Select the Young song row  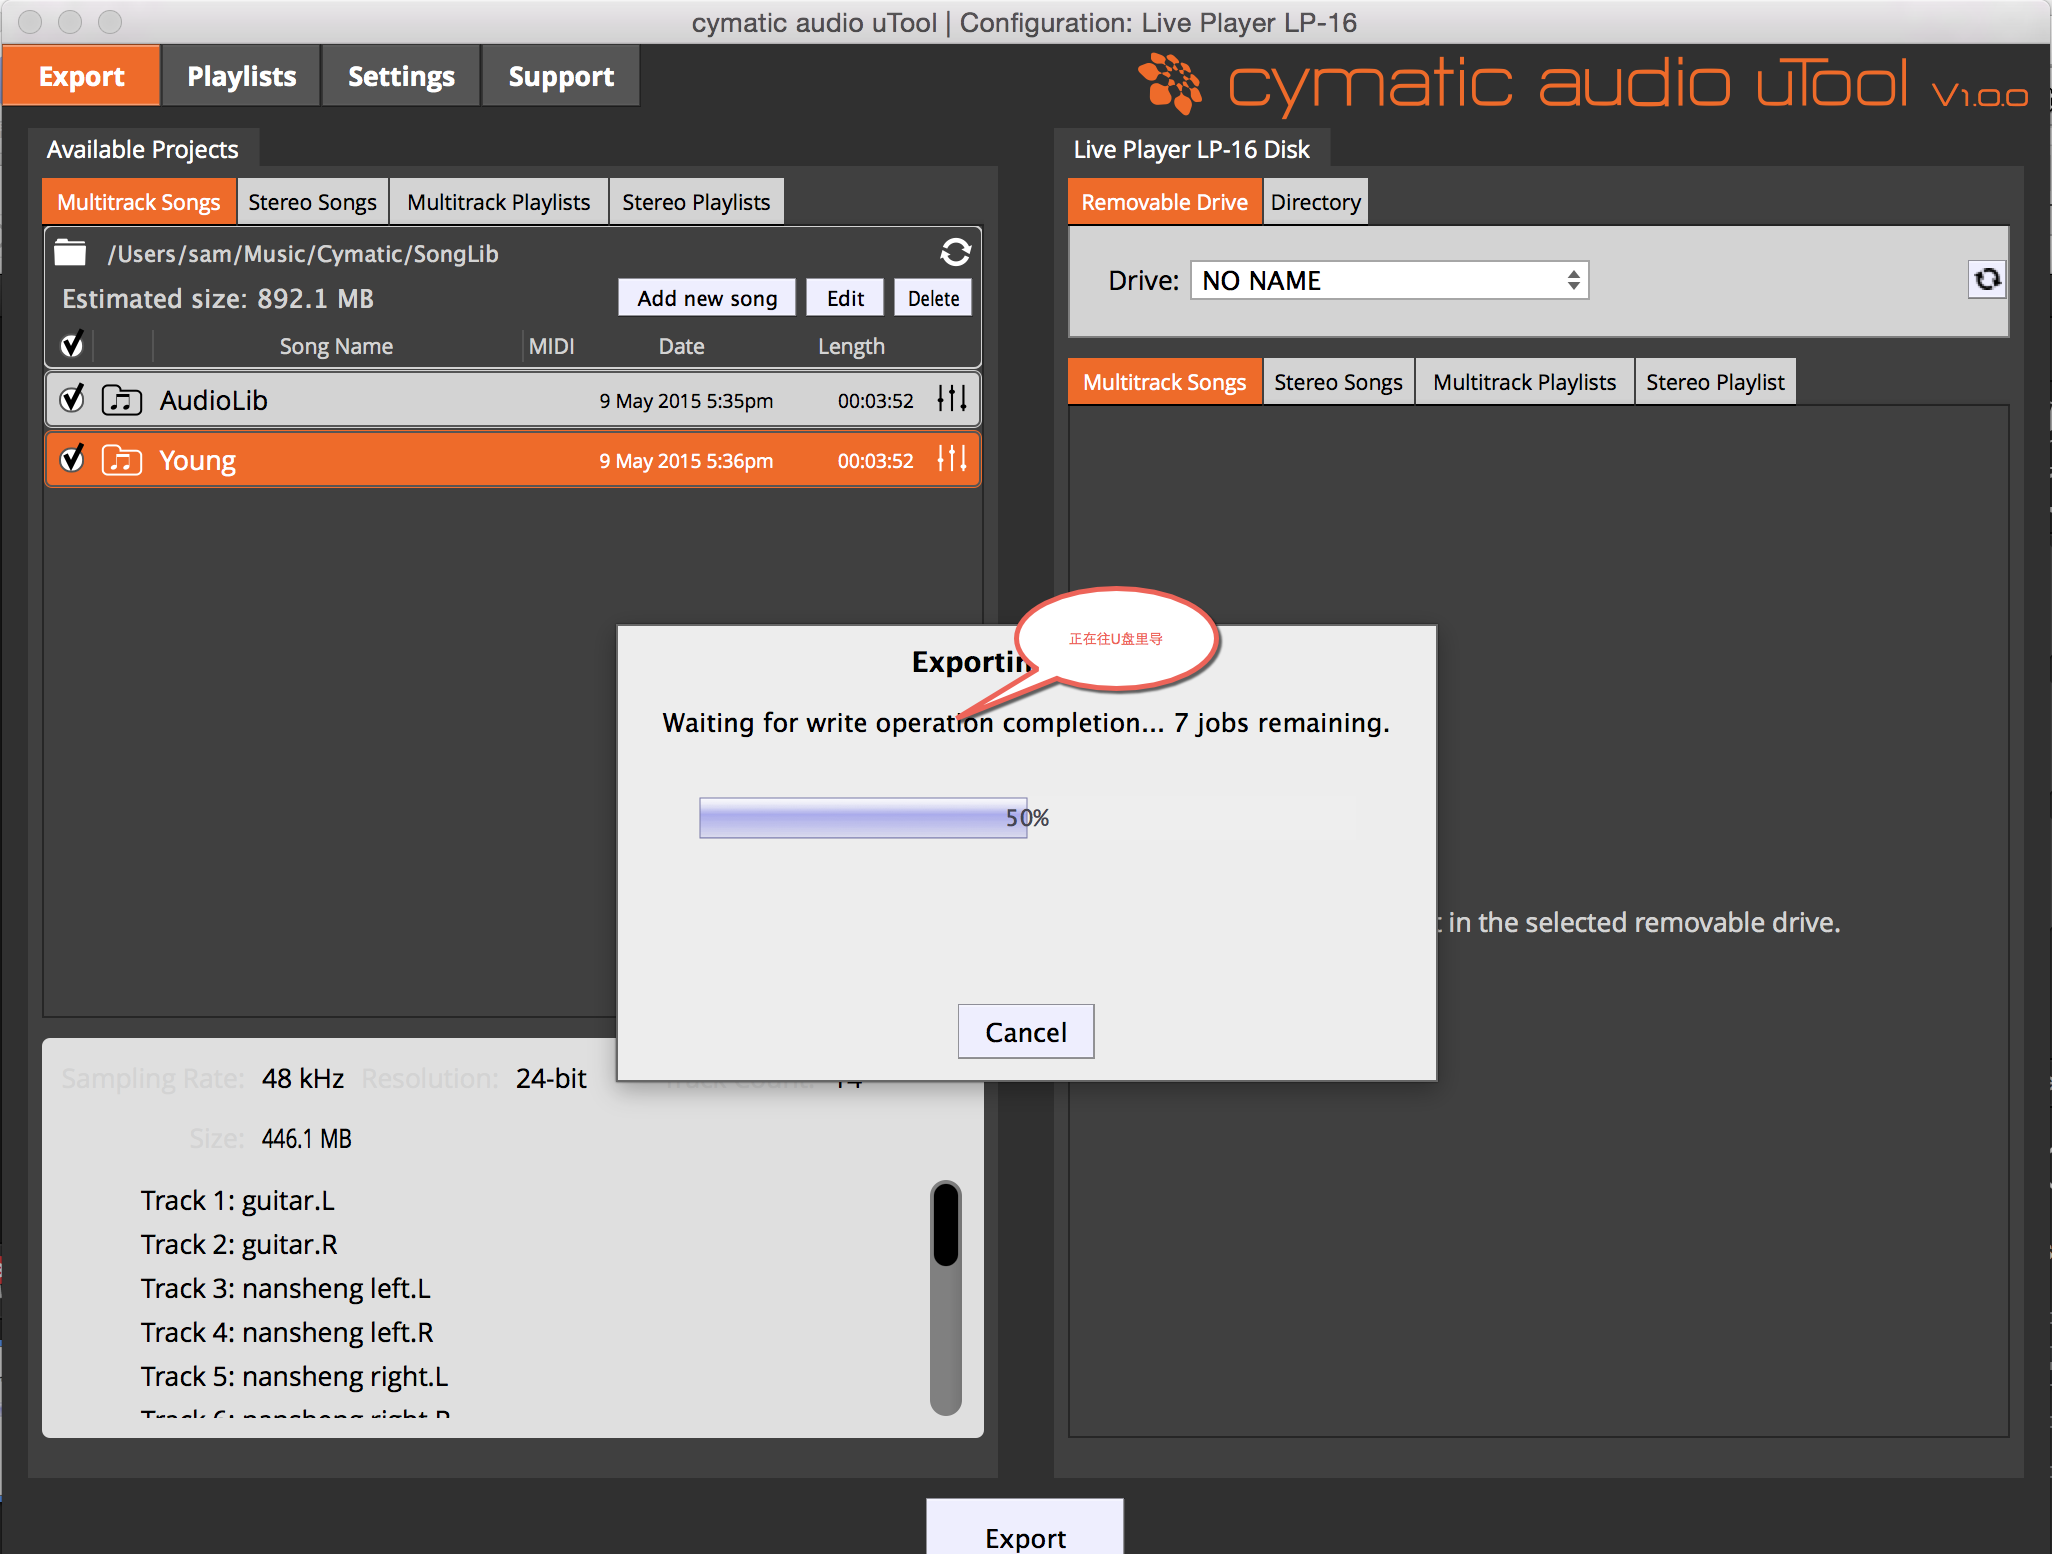(513, 460)
